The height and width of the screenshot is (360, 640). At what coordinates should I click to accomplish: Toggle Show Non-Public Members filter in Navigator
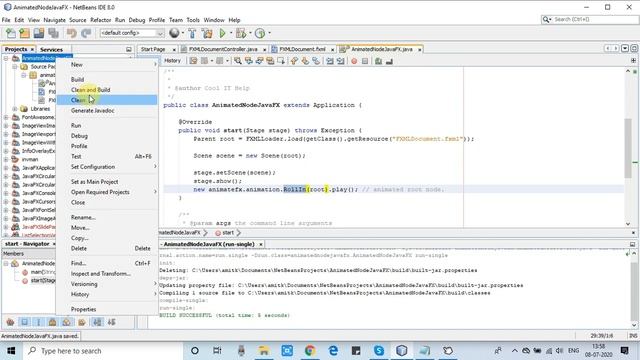53,322
